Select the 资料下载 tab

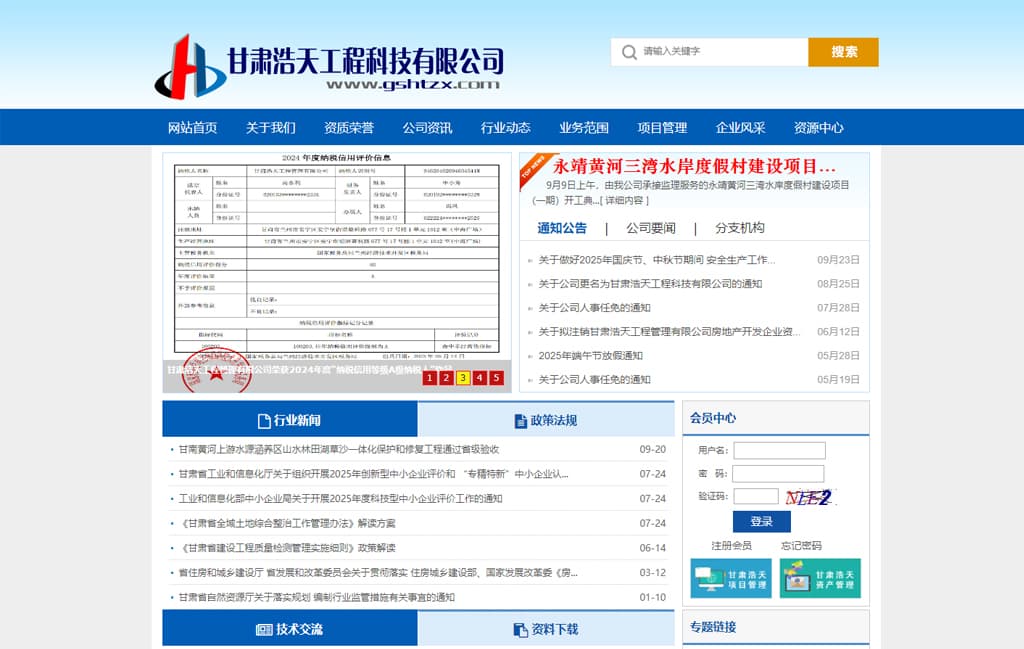[545, 629]
